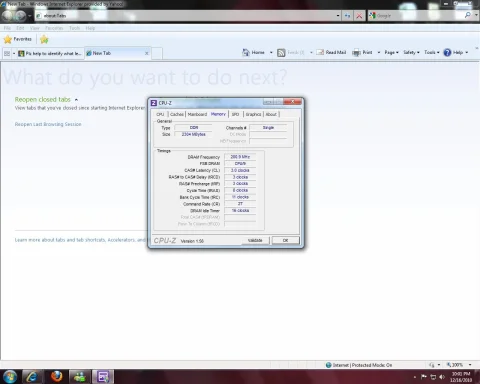Screen dimensions: 480x384
Task: Click the Internet Explorer Forward arrow button
Action: [20, 15]
